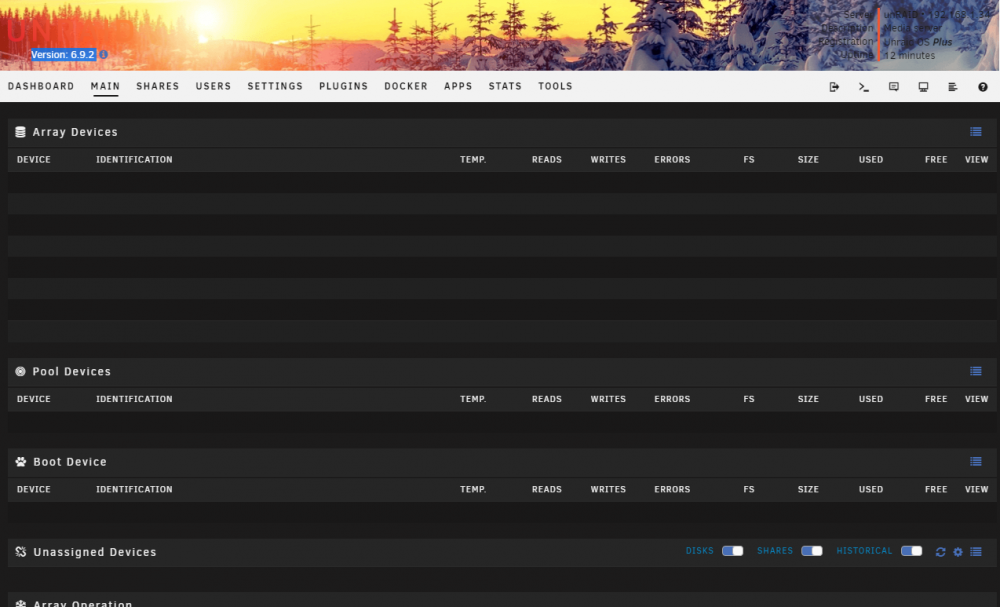The image size is (1000, 607).
Task: Click the DISKS label text
Action: (x=700, y=551)
